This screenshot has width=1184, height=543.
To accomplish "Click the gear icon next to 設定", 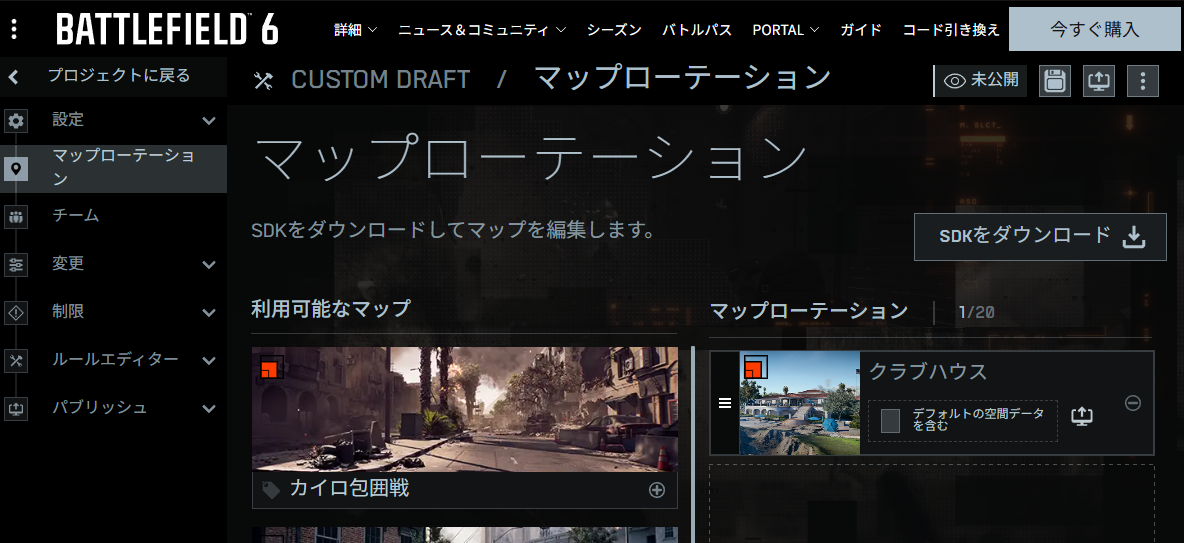I will (x=16, y=121).
